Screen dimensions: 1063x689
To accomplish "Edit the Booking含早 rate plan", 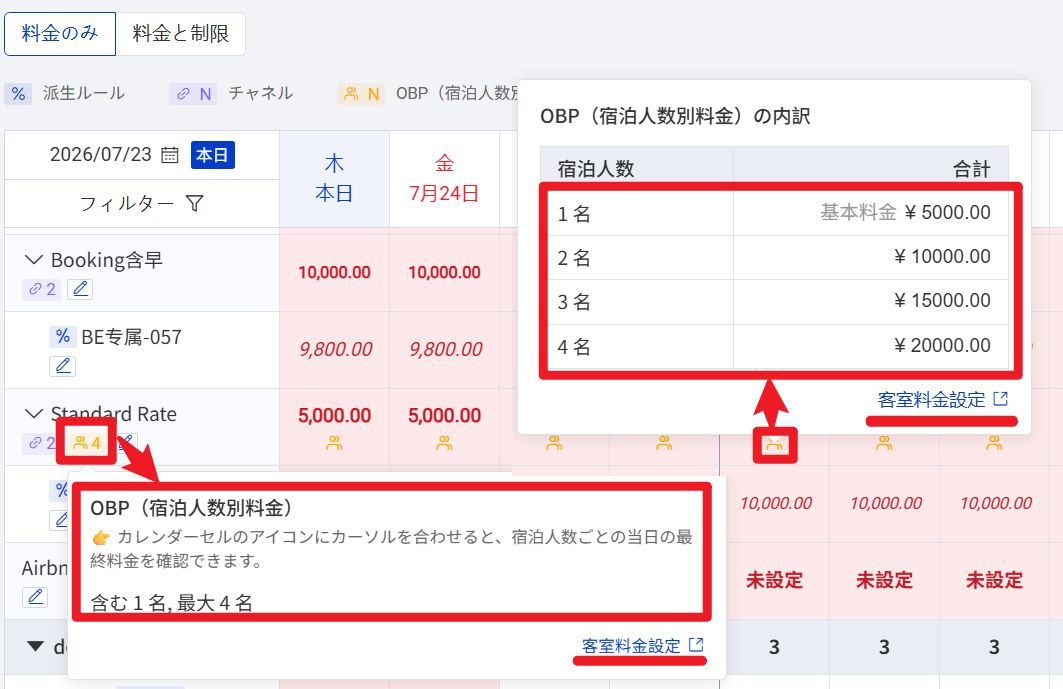I will tap(80, 290).
